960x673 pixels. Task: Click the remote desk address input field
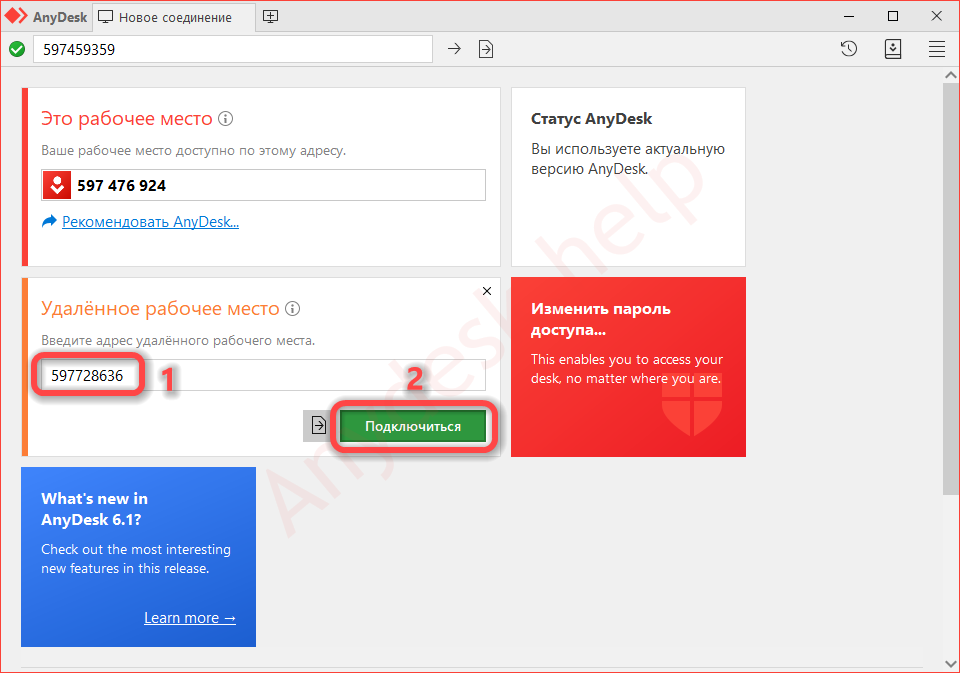tap(312, 375)
